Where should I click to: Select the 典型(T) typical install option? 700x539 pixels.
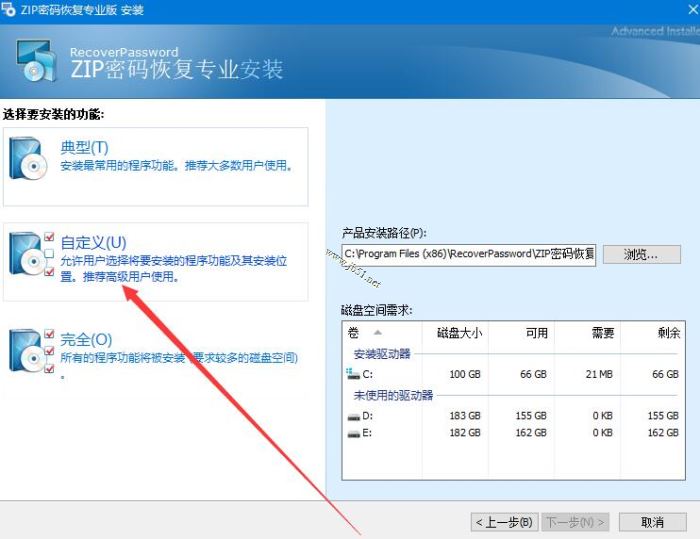coord(155,167)
